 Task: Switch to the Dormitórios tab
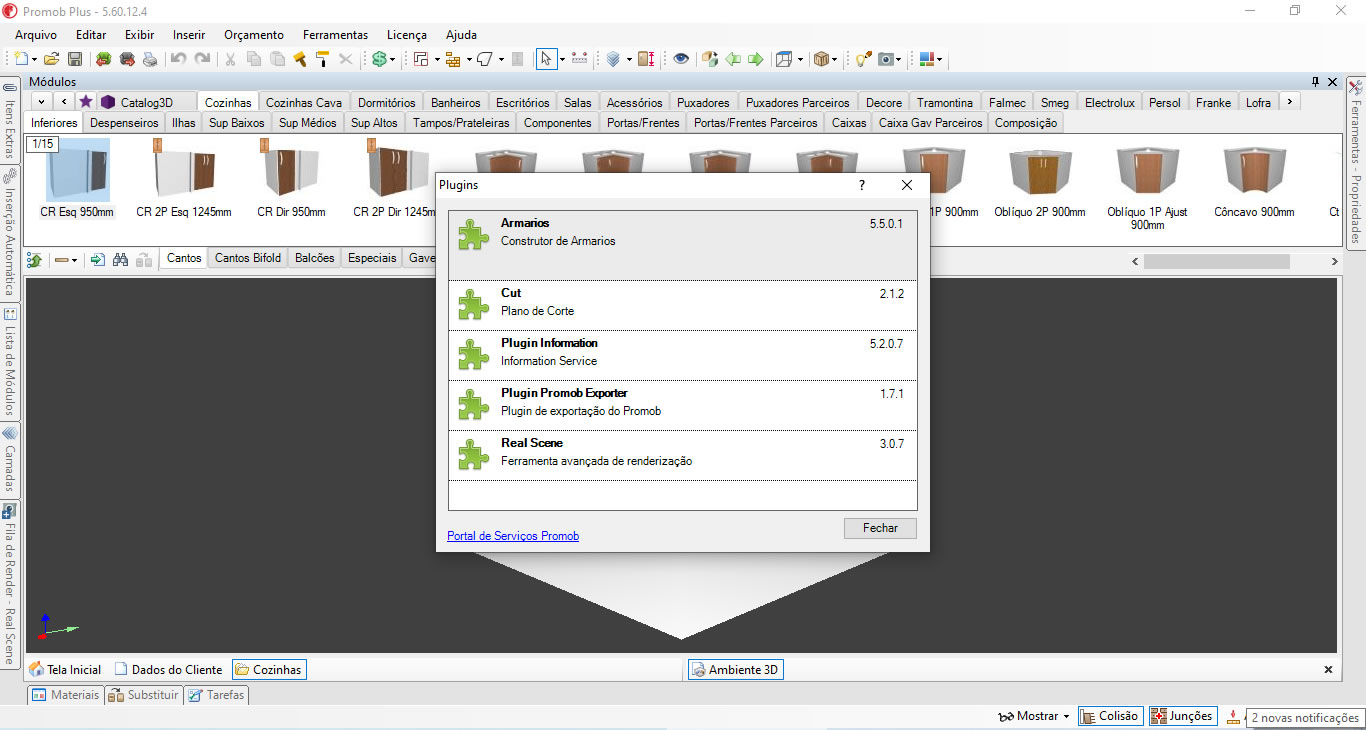pyautogui.click(x=386, y=102)
